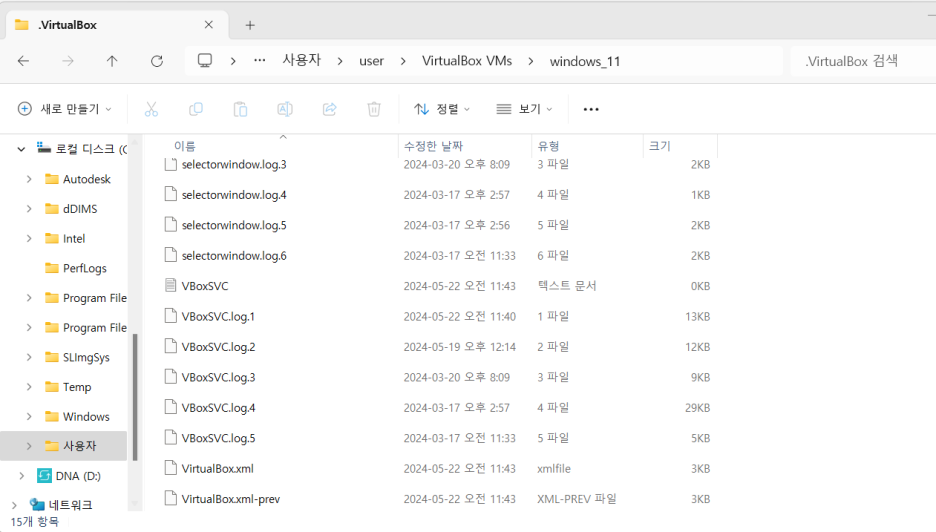Viewport: 936px width, 532px height.
Task: Open the 정렬 (Sort) dropdown
Action: click(442, 109)
